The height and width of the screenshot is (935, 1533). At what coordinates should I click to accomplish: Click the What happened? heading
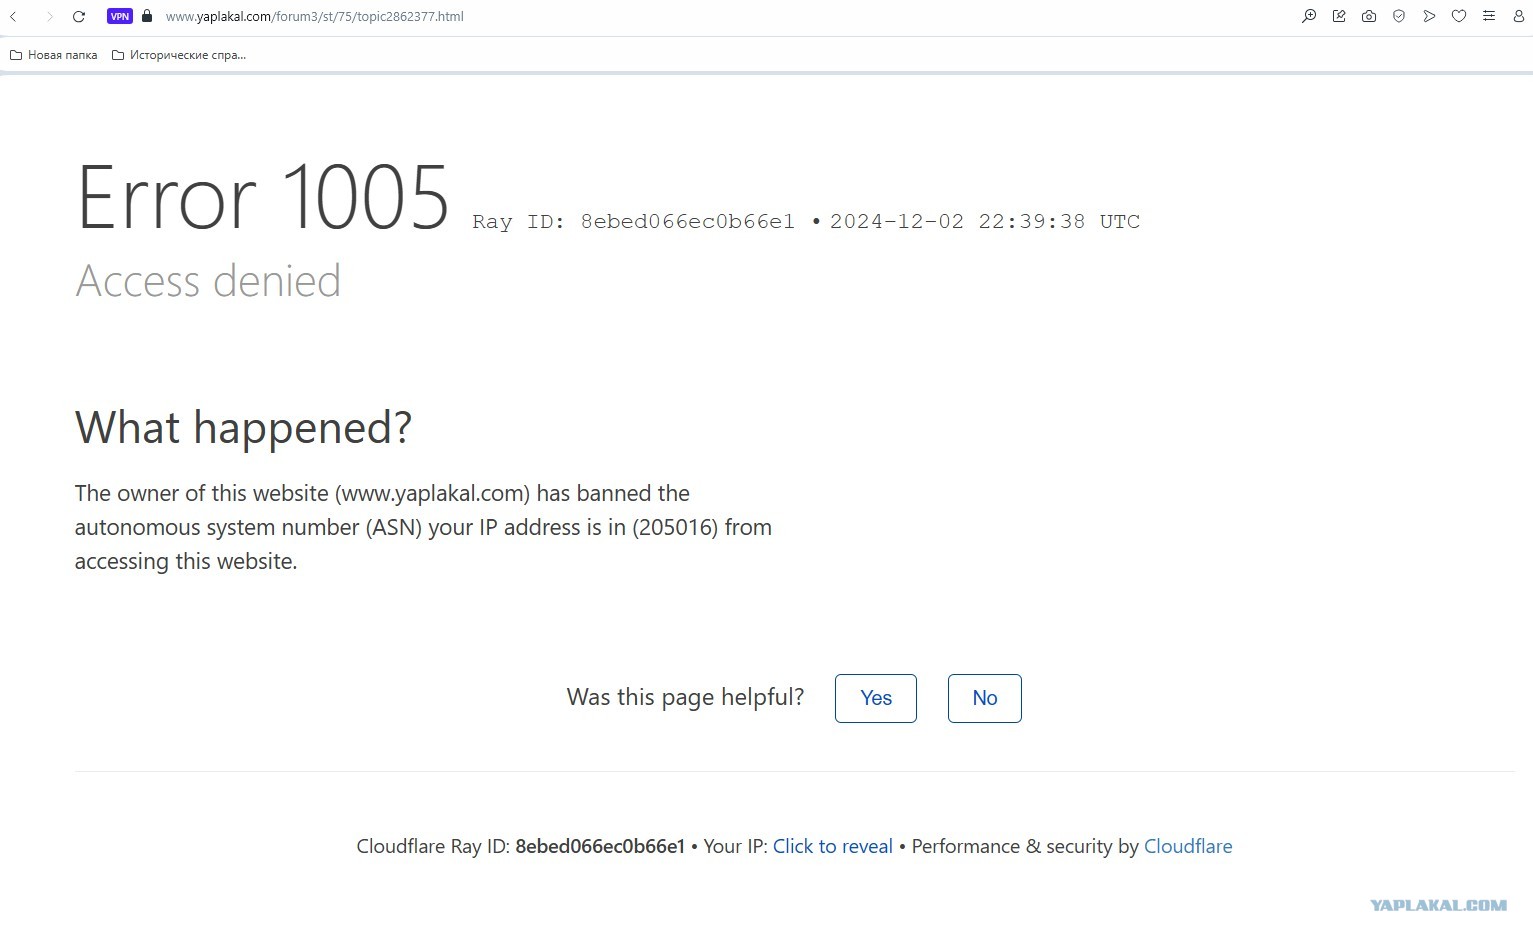(x=243, y=428)
